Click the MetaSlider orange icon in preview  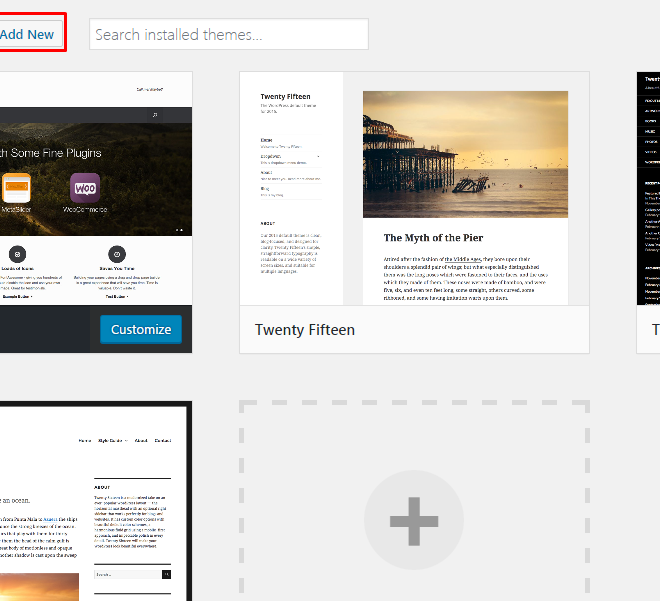click(x=16, y=188)
